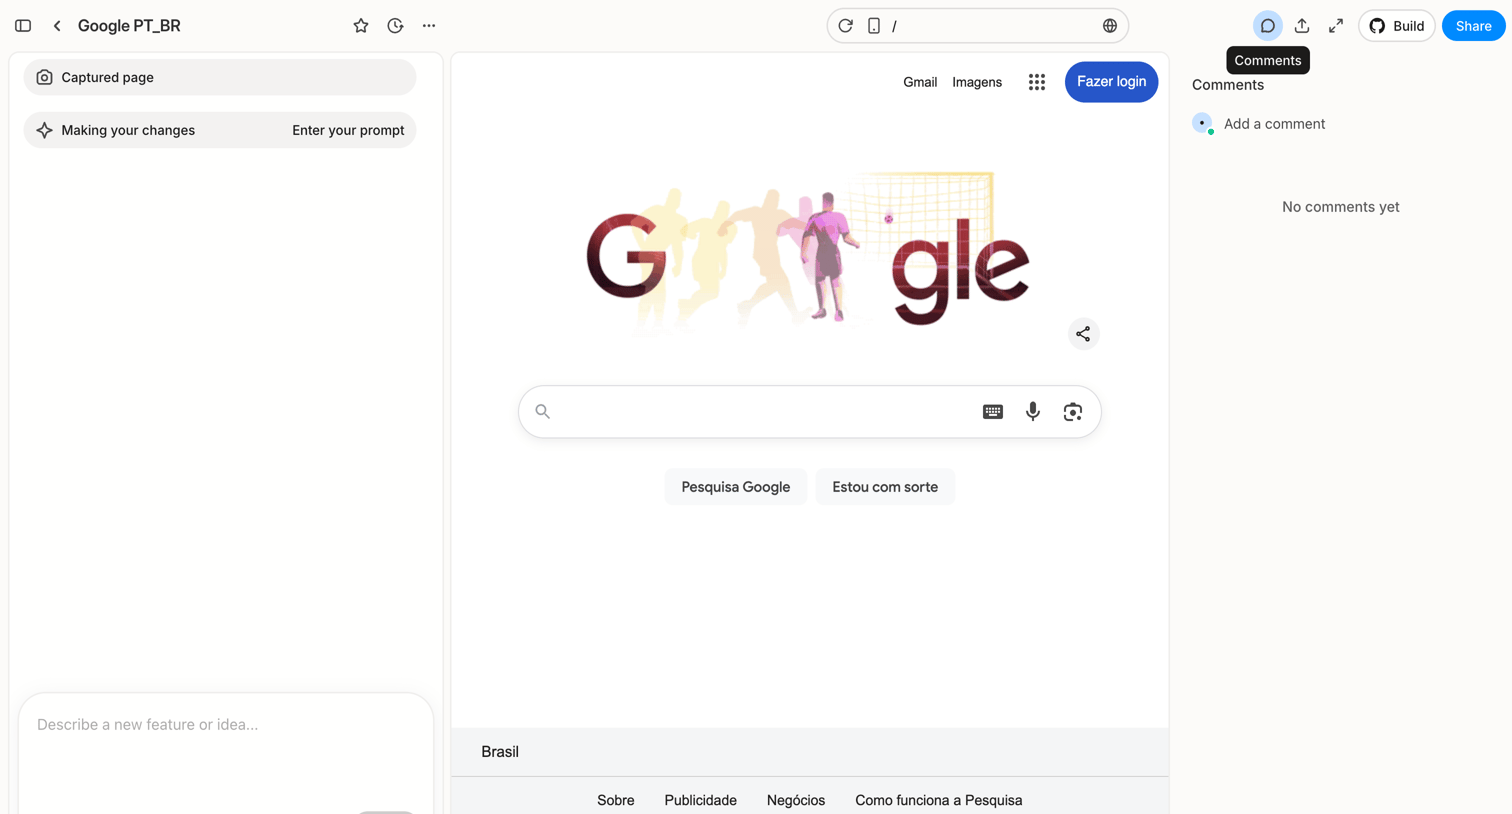This screenshot has height=814, width=1512.
Task: Open the Gmail link
Action: tap(920, 82)
